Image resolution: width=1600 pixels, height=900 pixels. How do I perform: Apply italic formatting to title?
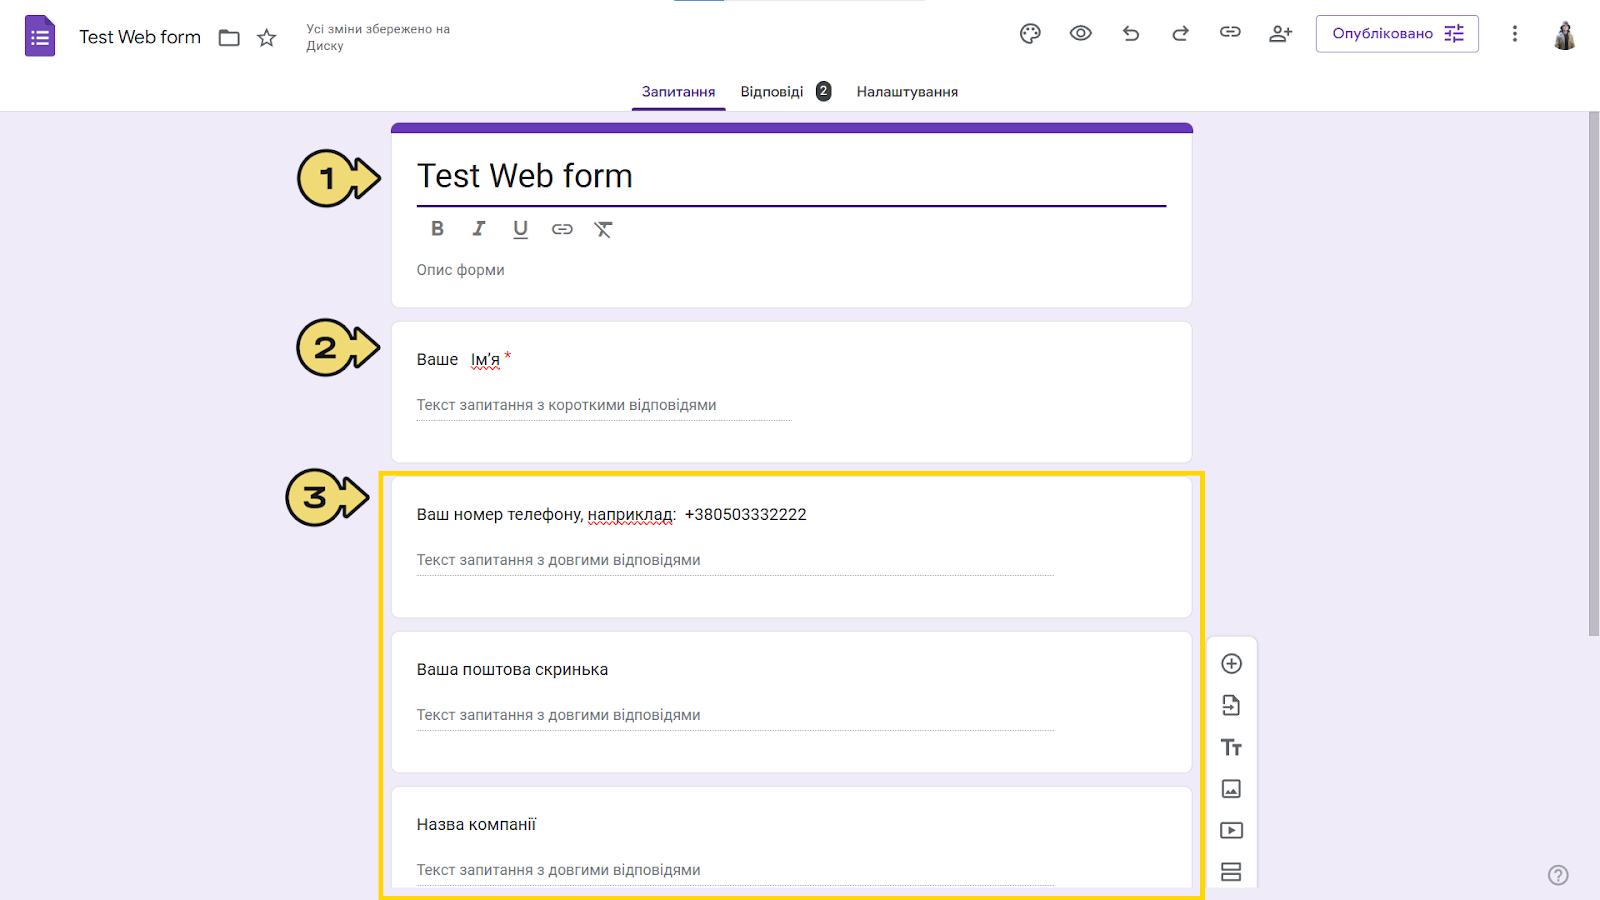479,229
